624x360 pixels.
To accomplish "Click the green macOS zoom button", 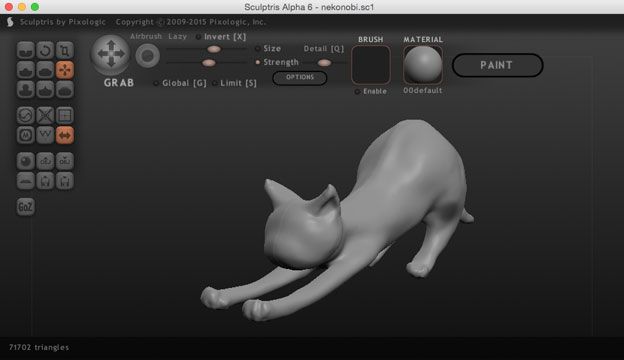I will tap(35, 7).
